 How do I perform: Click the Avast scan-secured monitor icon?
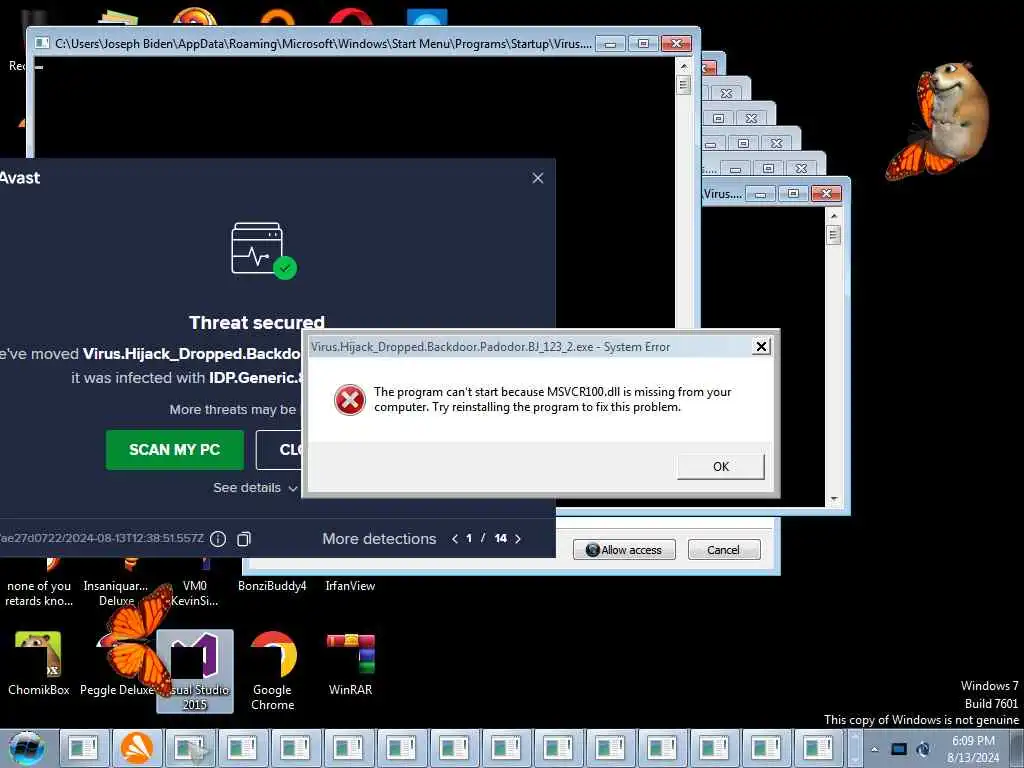coord(263,250)
